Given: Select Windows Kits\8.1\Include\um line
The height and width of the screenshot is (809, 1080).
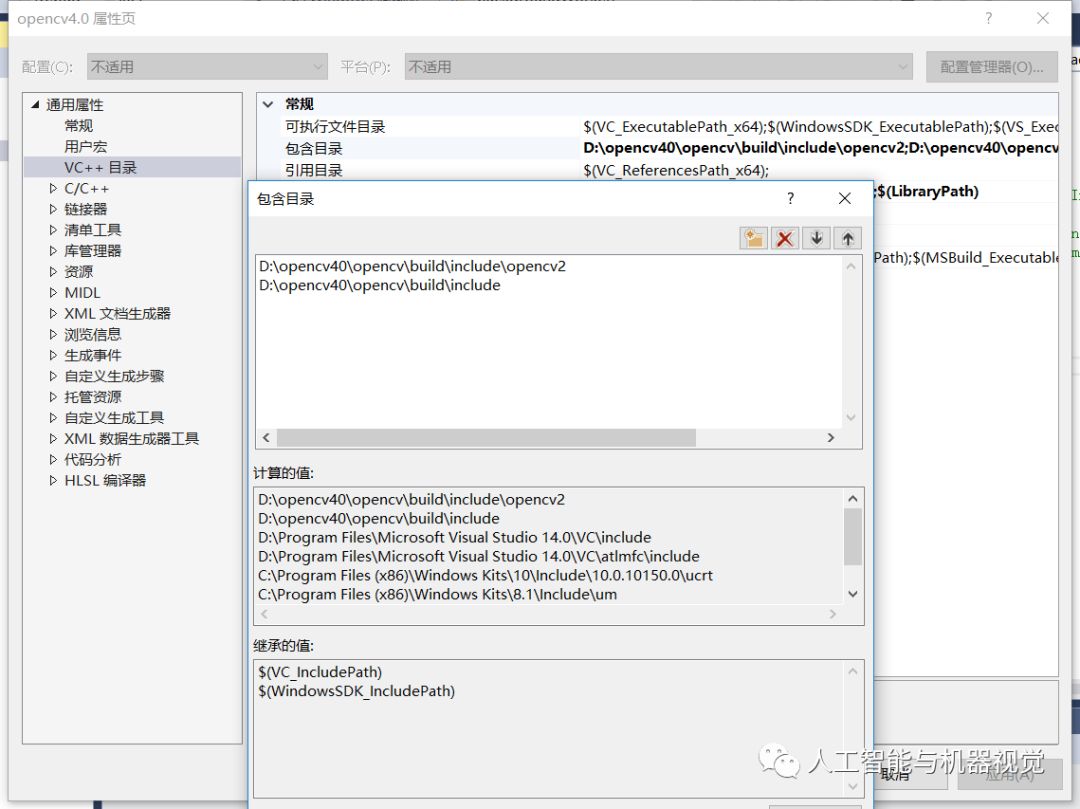Looking at the screenshot, I should 437,594.
